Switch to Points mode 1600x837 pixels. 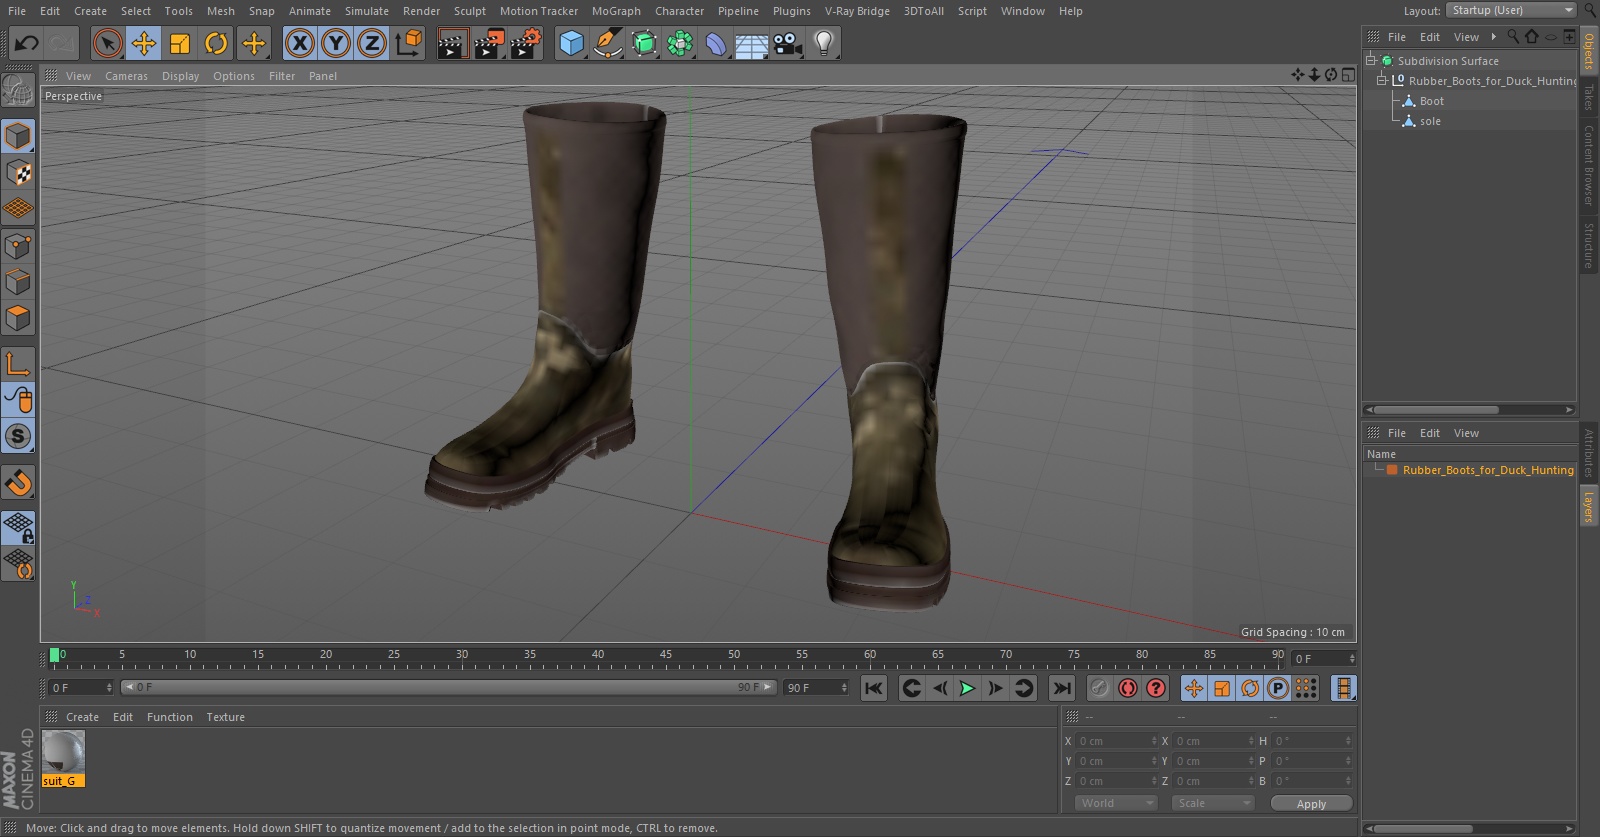pyautogui.click(x=18, y=246)
